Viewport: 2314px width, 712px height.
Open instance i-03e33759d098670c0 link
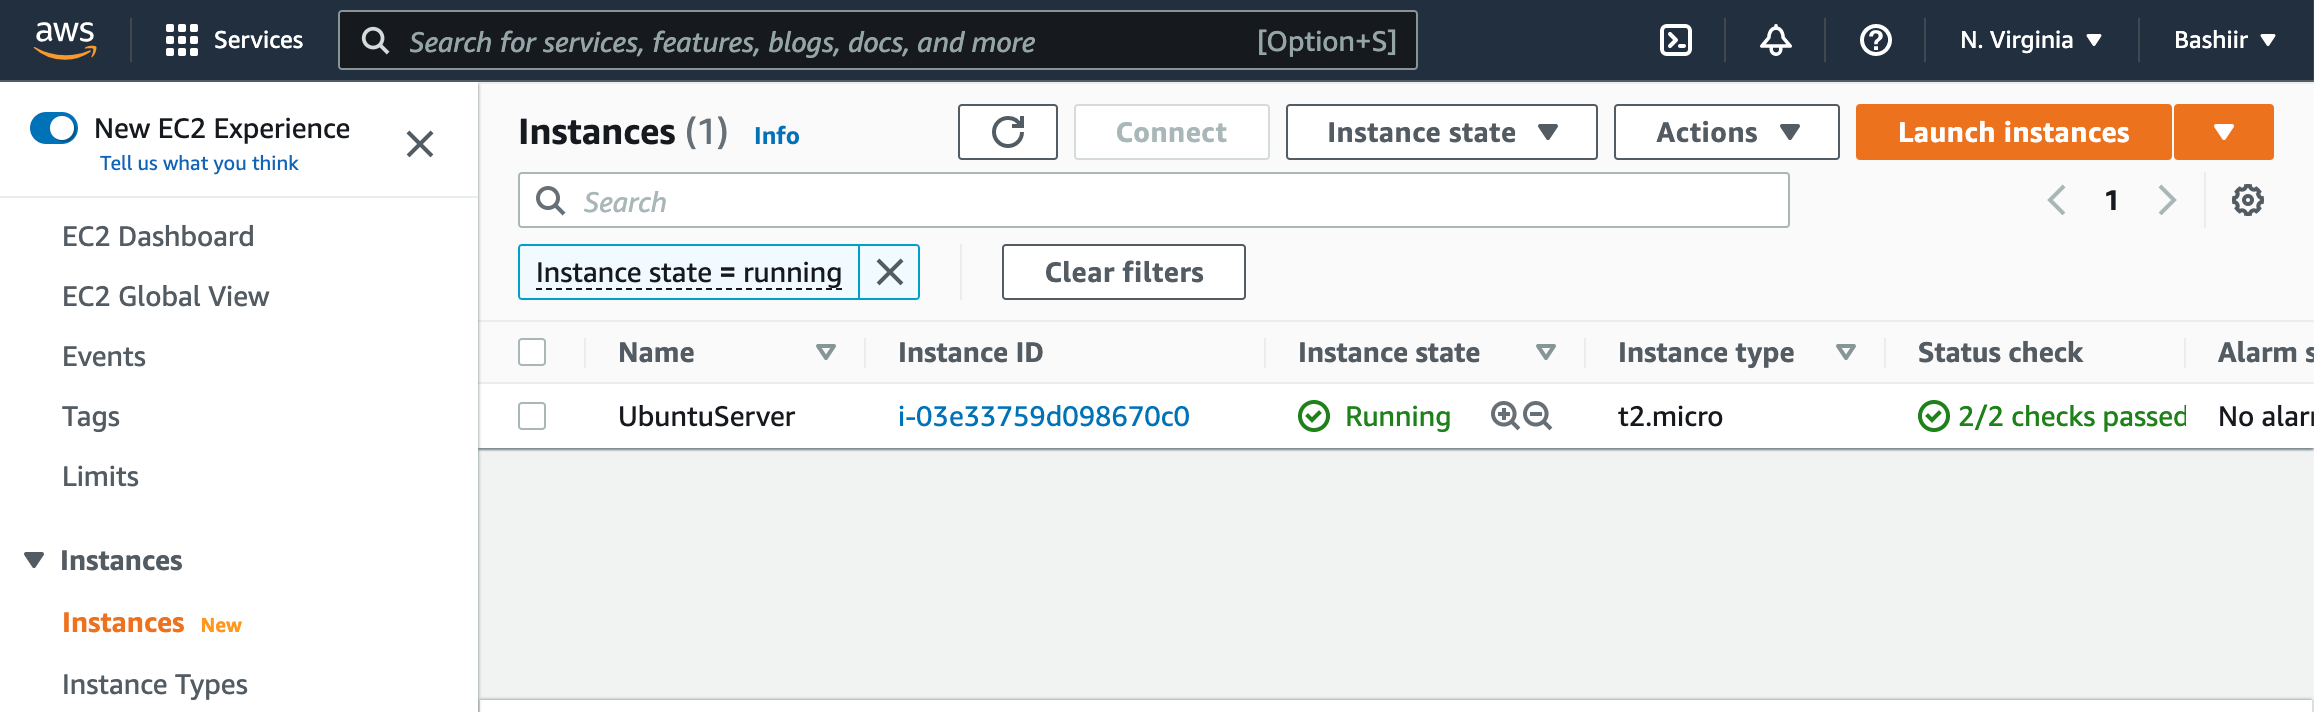click(x=1043, y=416)
